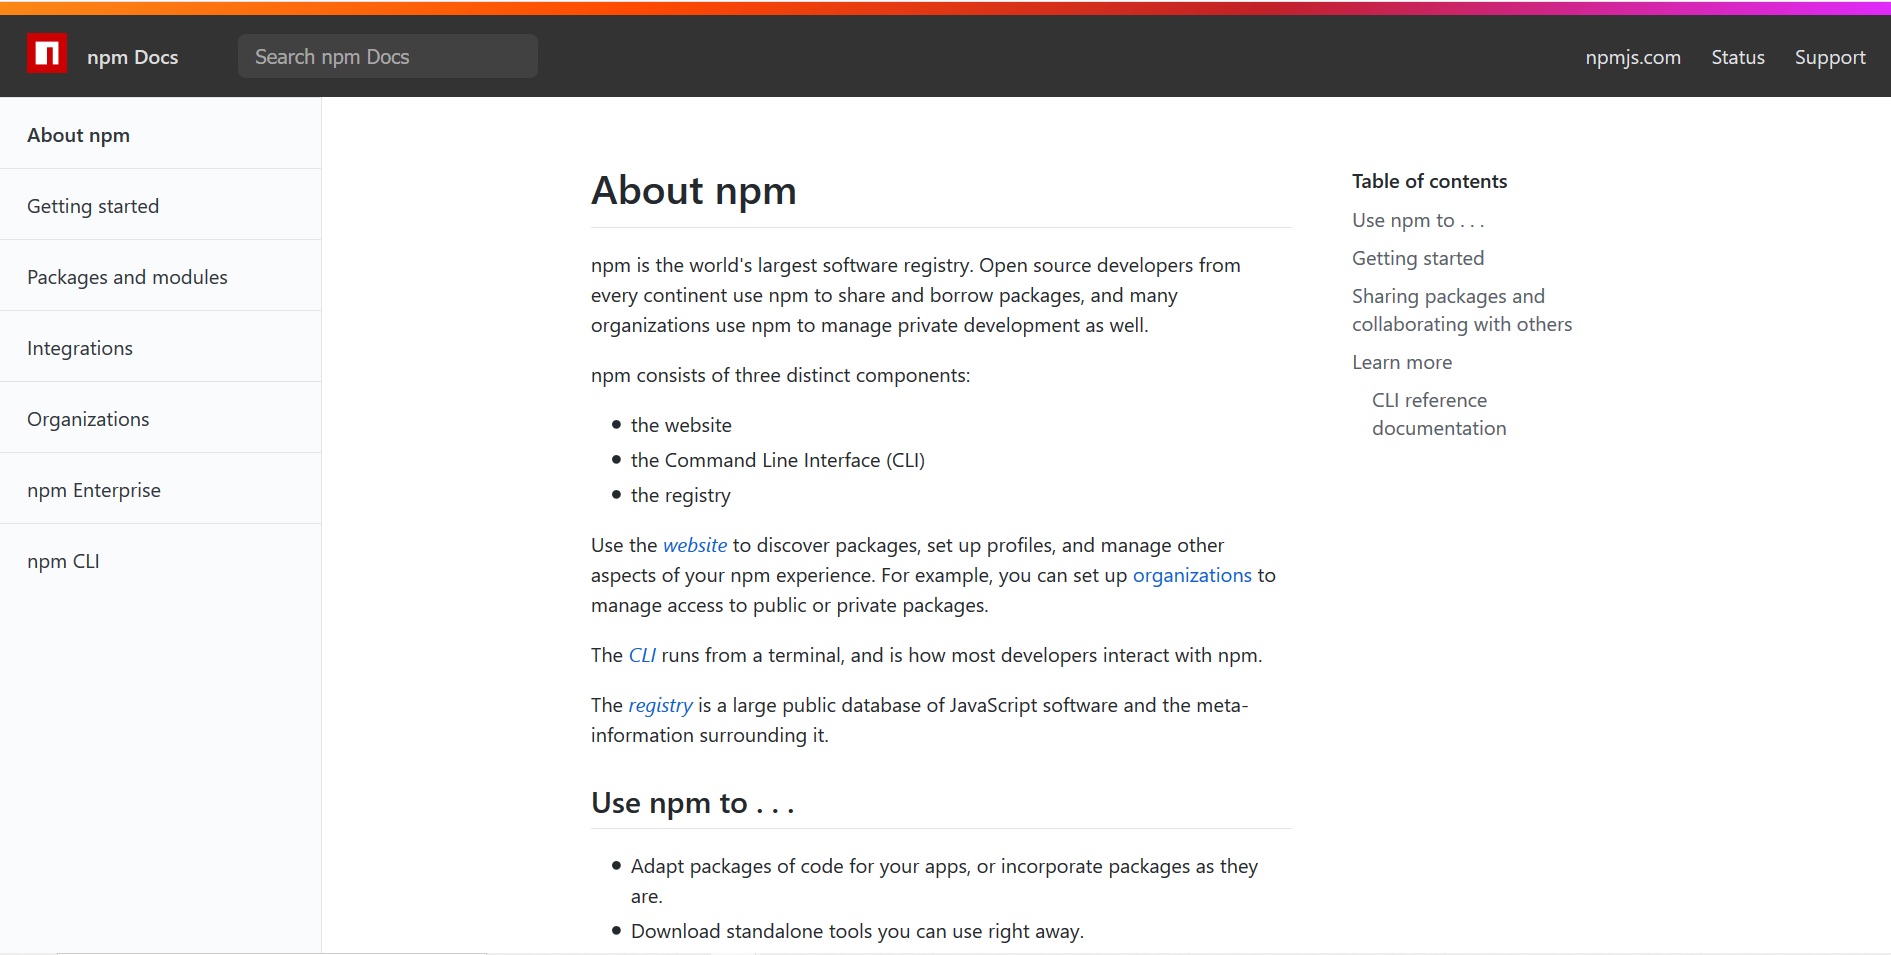Follow the italic CLI link
1891x955 pixels.
coord(642,655)
